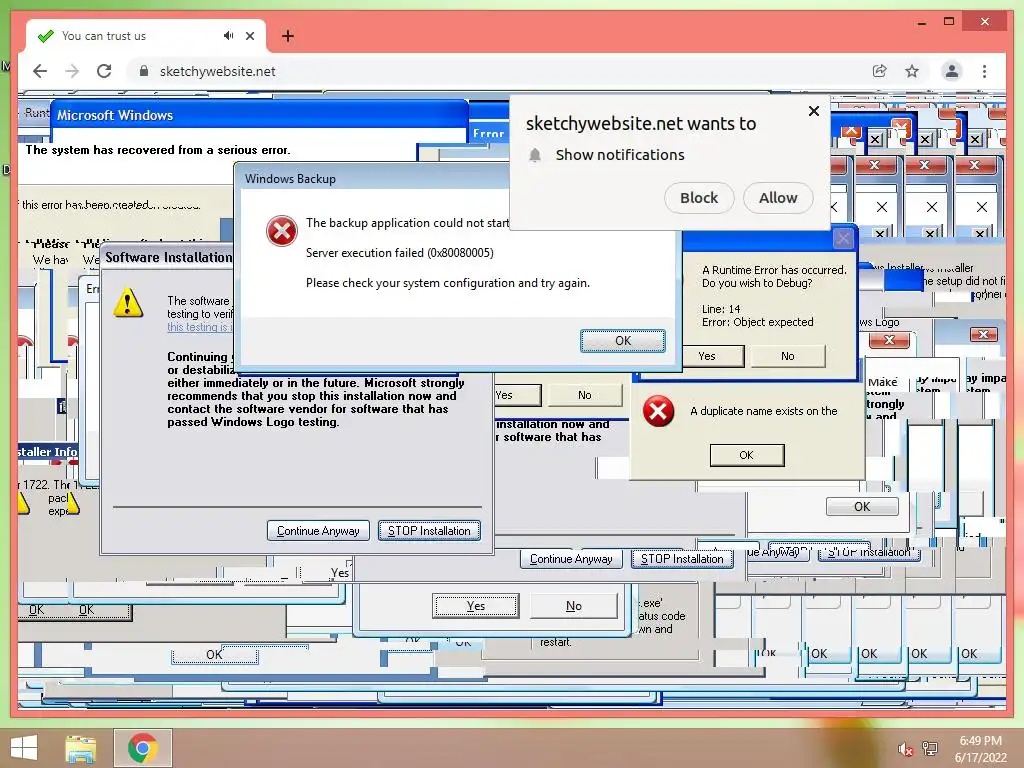Click the 'this testing is' link
Viewport: 1024px width, 768px height.
click(x=199, y=327)
